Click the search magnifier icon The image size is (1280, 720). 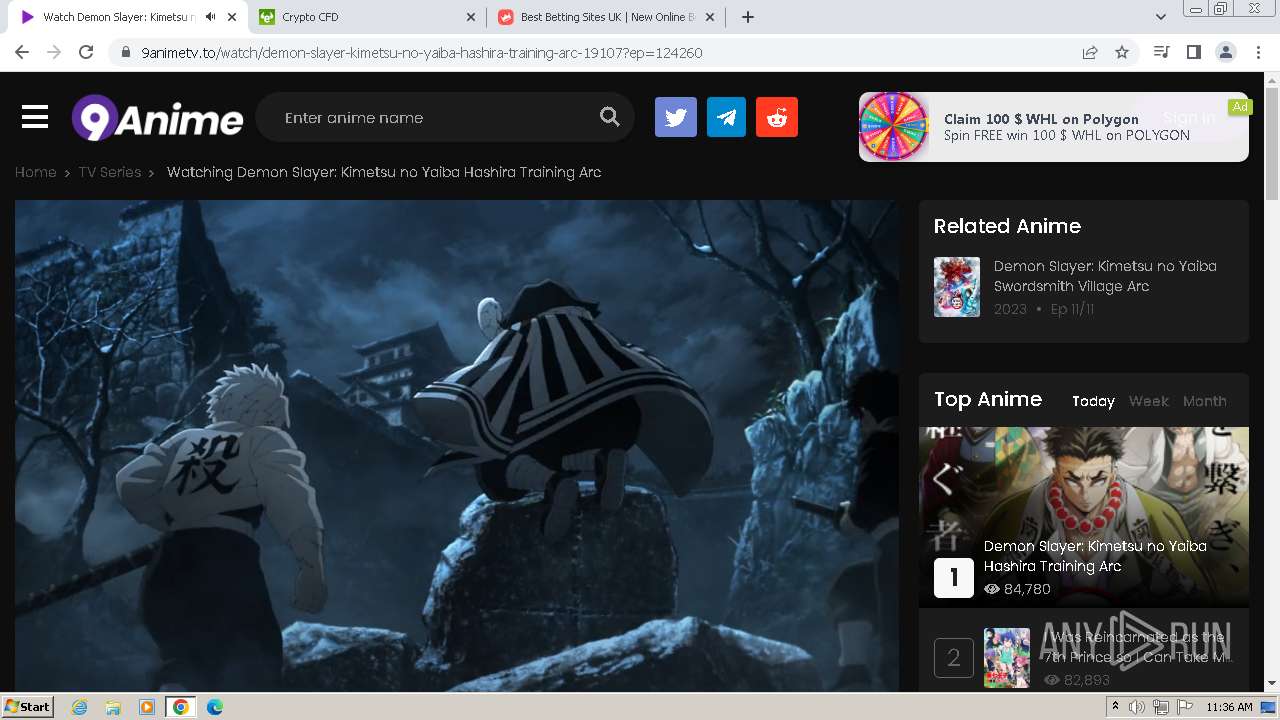pyautogui.click(x=610, y=117)
